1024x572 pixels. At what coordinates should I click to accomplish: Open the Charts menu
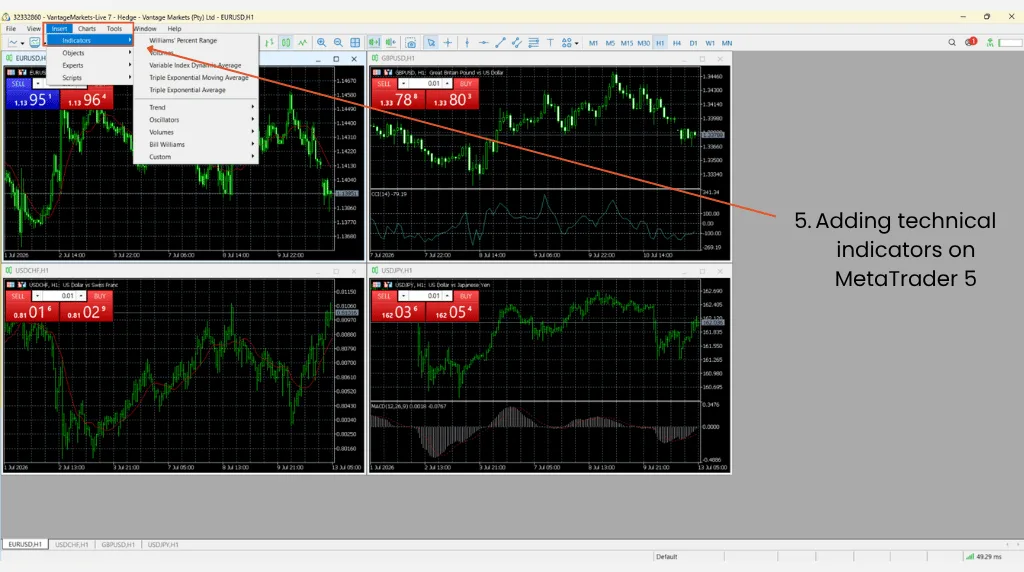[x=87, y=29]
